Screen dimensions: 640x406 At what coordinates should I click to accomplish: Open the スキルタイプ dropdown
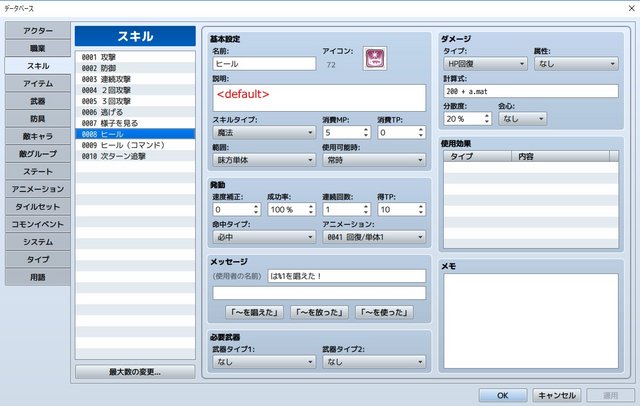[264, 133]
